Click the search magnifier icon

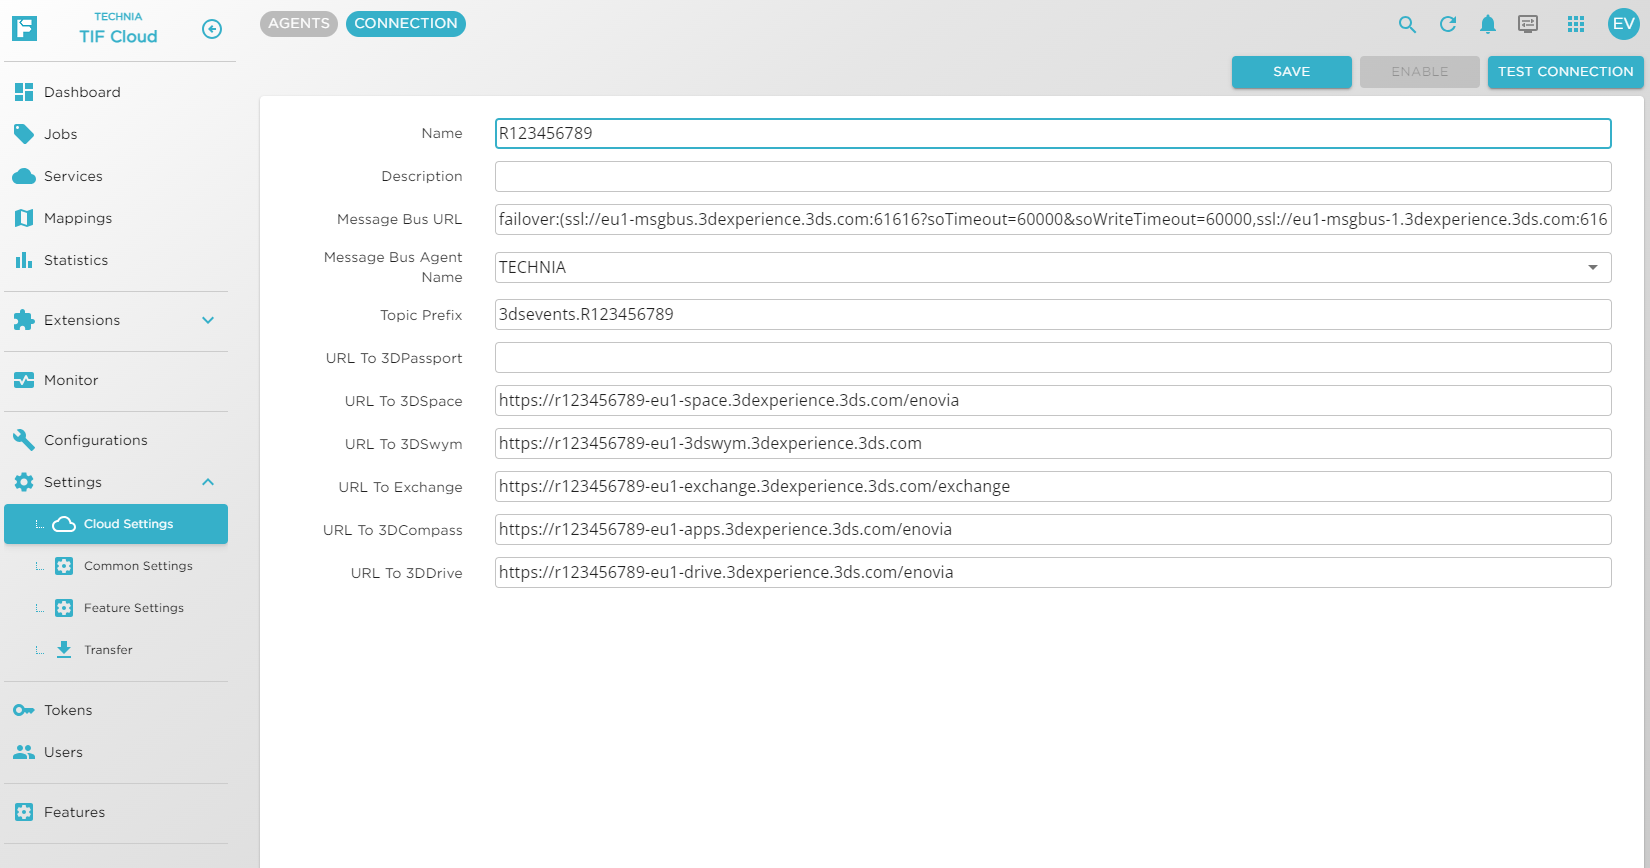(1407, 25)
